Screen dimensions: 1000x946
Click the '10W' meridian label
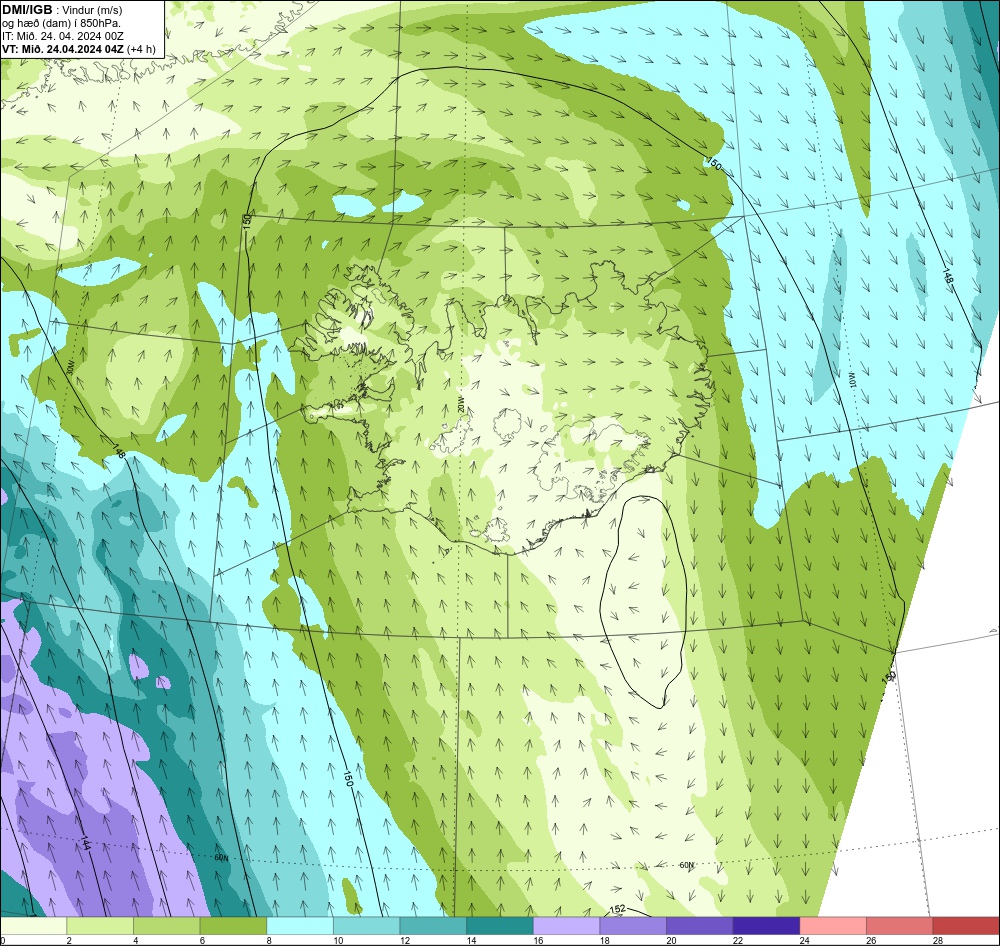(851, 380)
